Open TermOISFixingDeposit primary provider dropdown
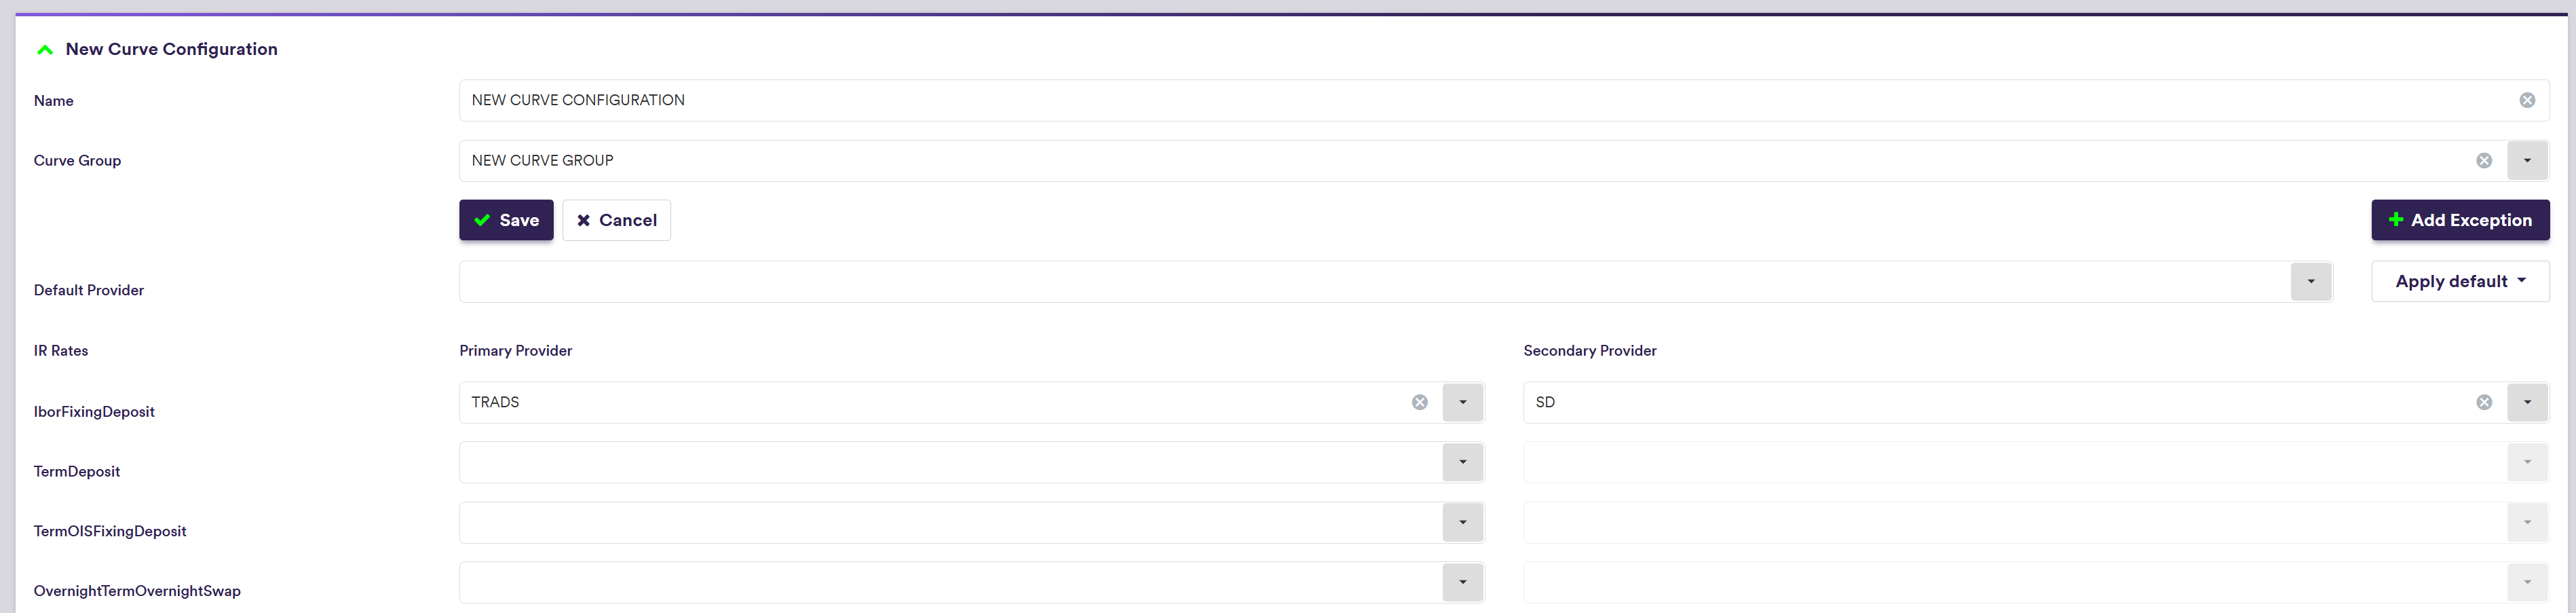 (1462, 522)
